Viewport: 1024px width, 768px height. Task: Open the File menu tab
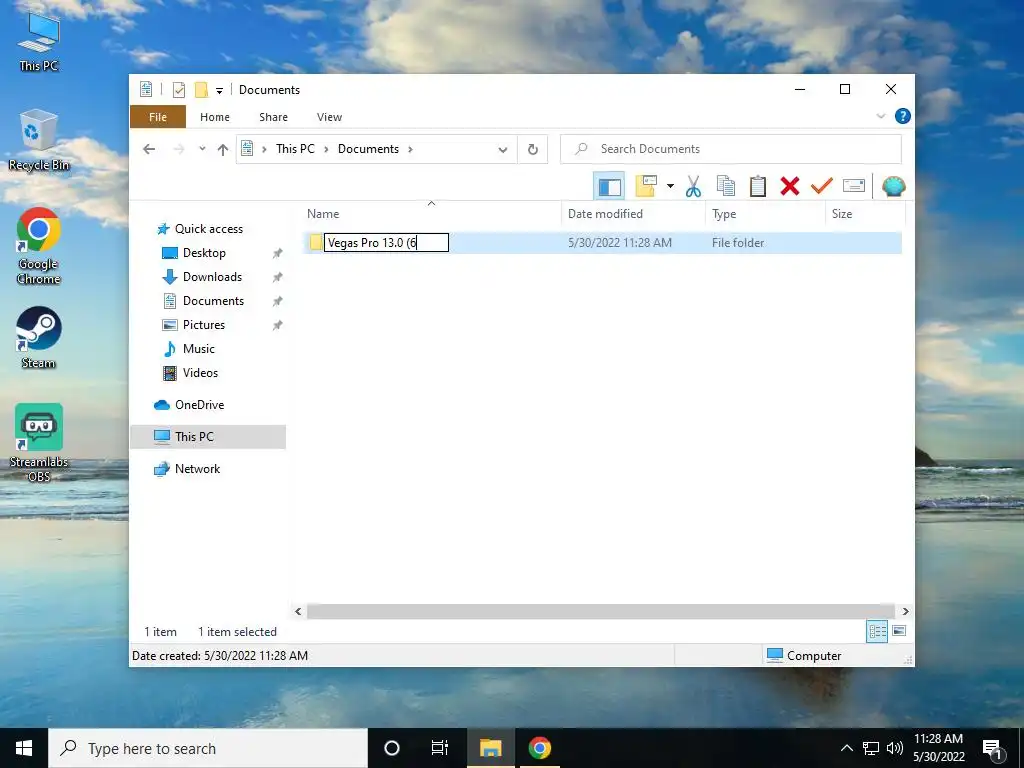point(158,117)
